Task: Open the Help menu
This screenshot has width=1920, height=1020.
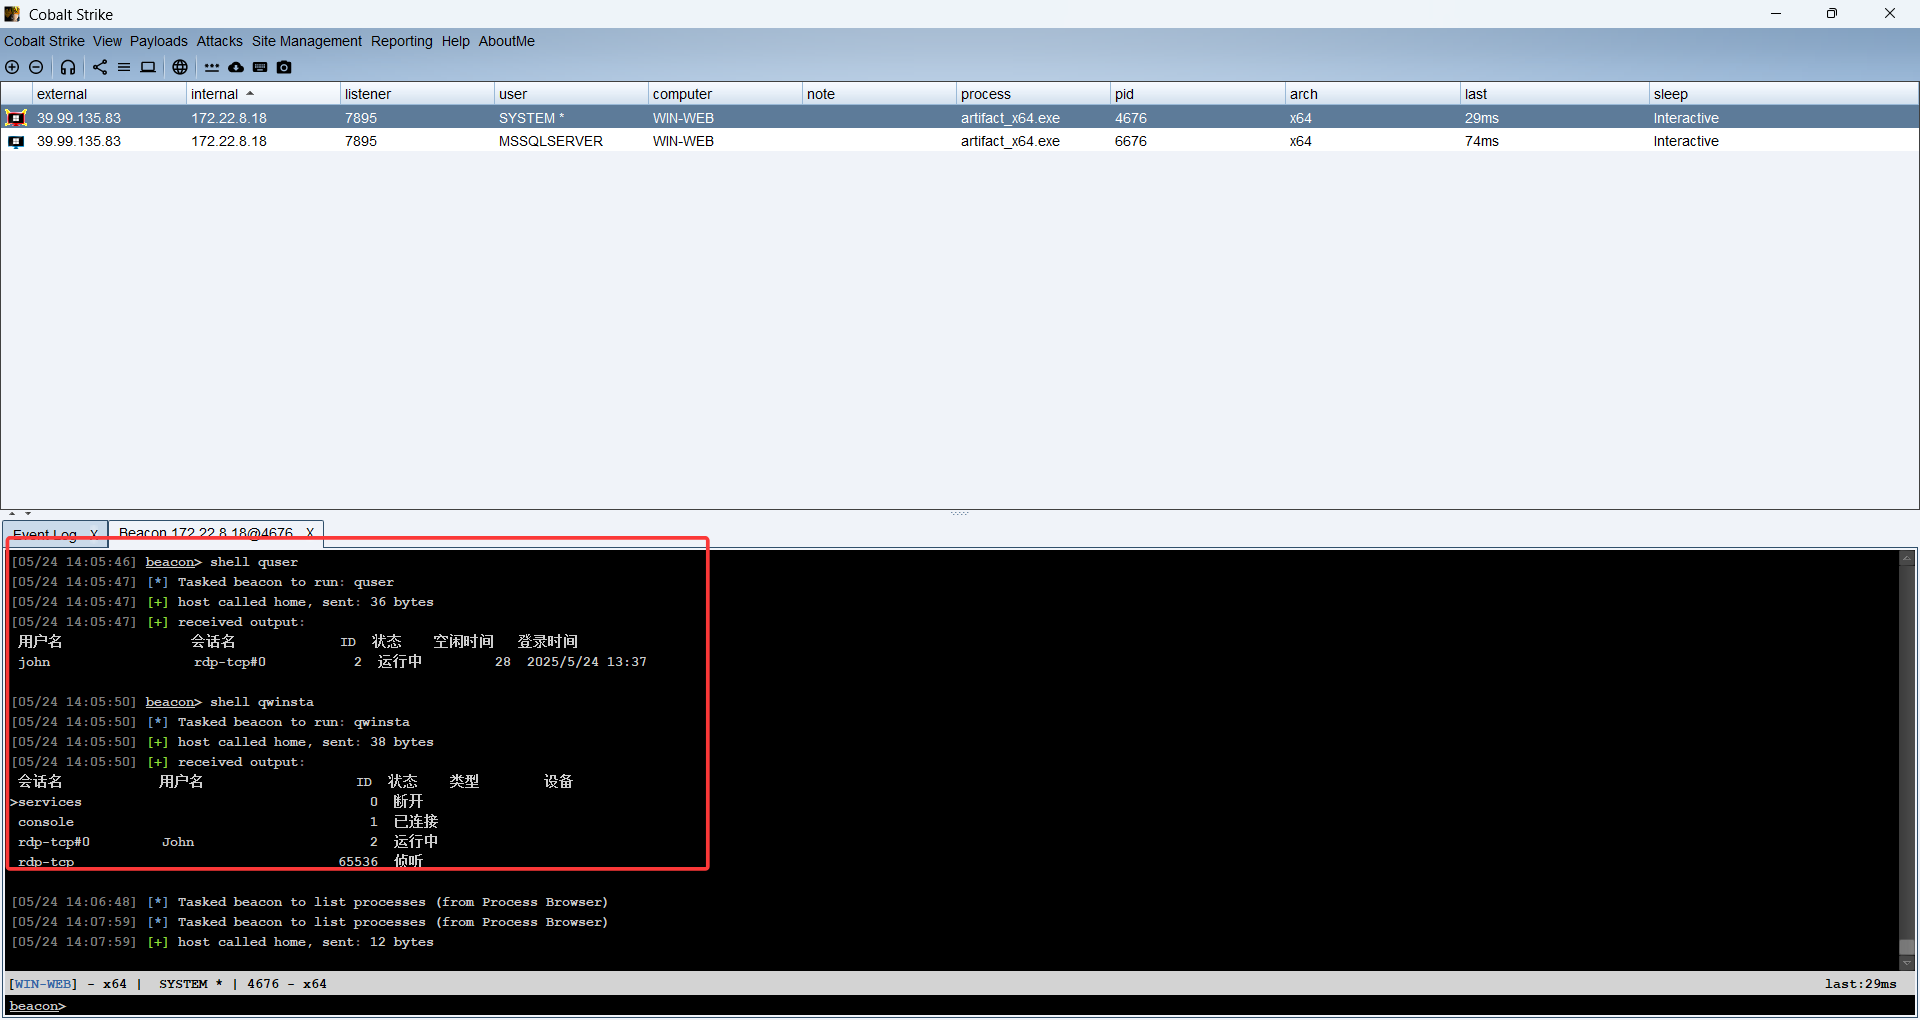Action: (x=456, y=41)
